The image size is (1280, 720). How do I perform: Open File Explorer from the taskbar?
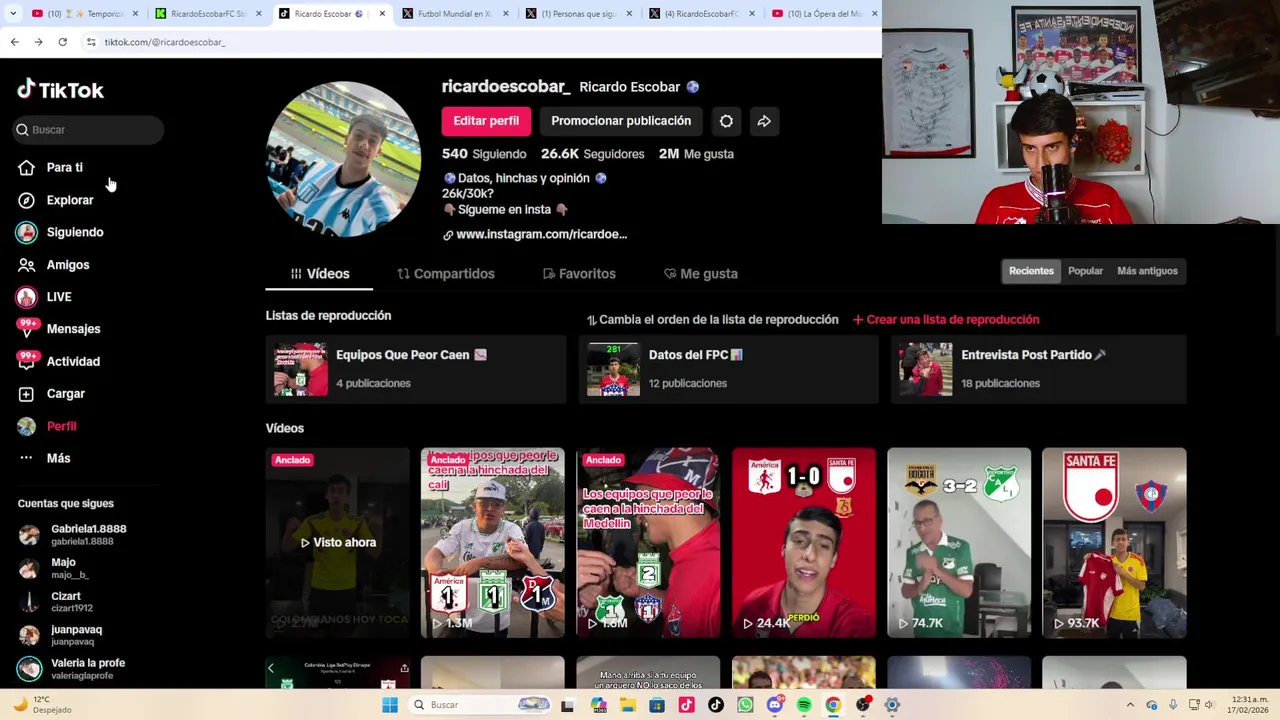coord(627,705)
